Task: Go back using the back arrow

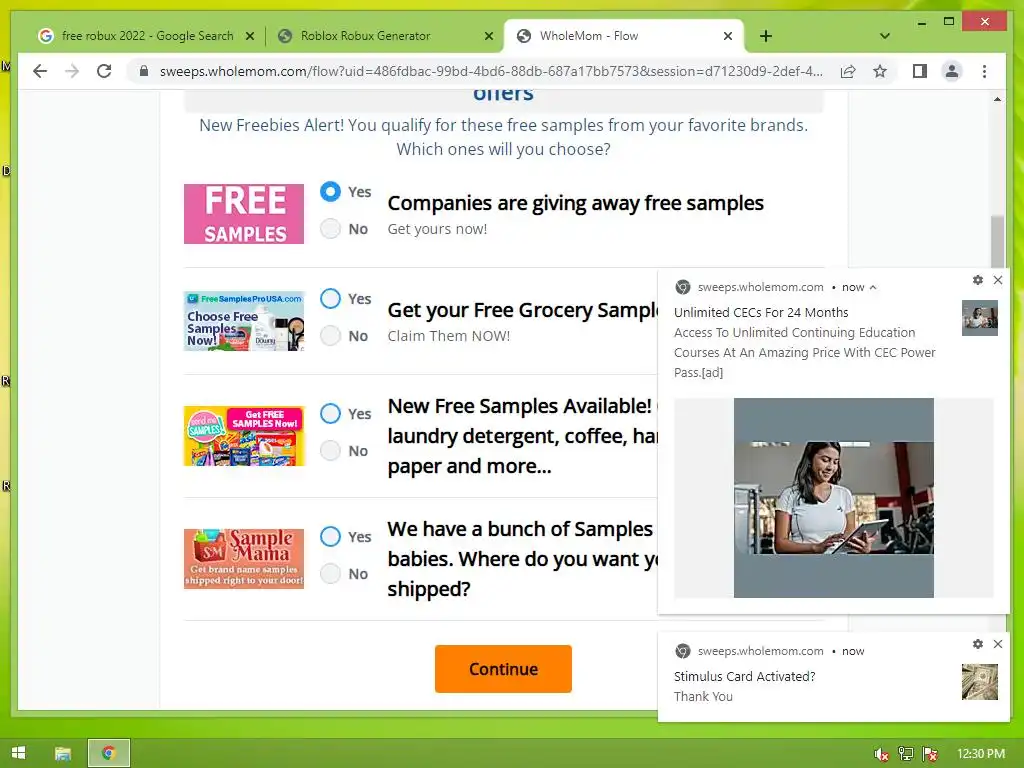Action: 40,71
